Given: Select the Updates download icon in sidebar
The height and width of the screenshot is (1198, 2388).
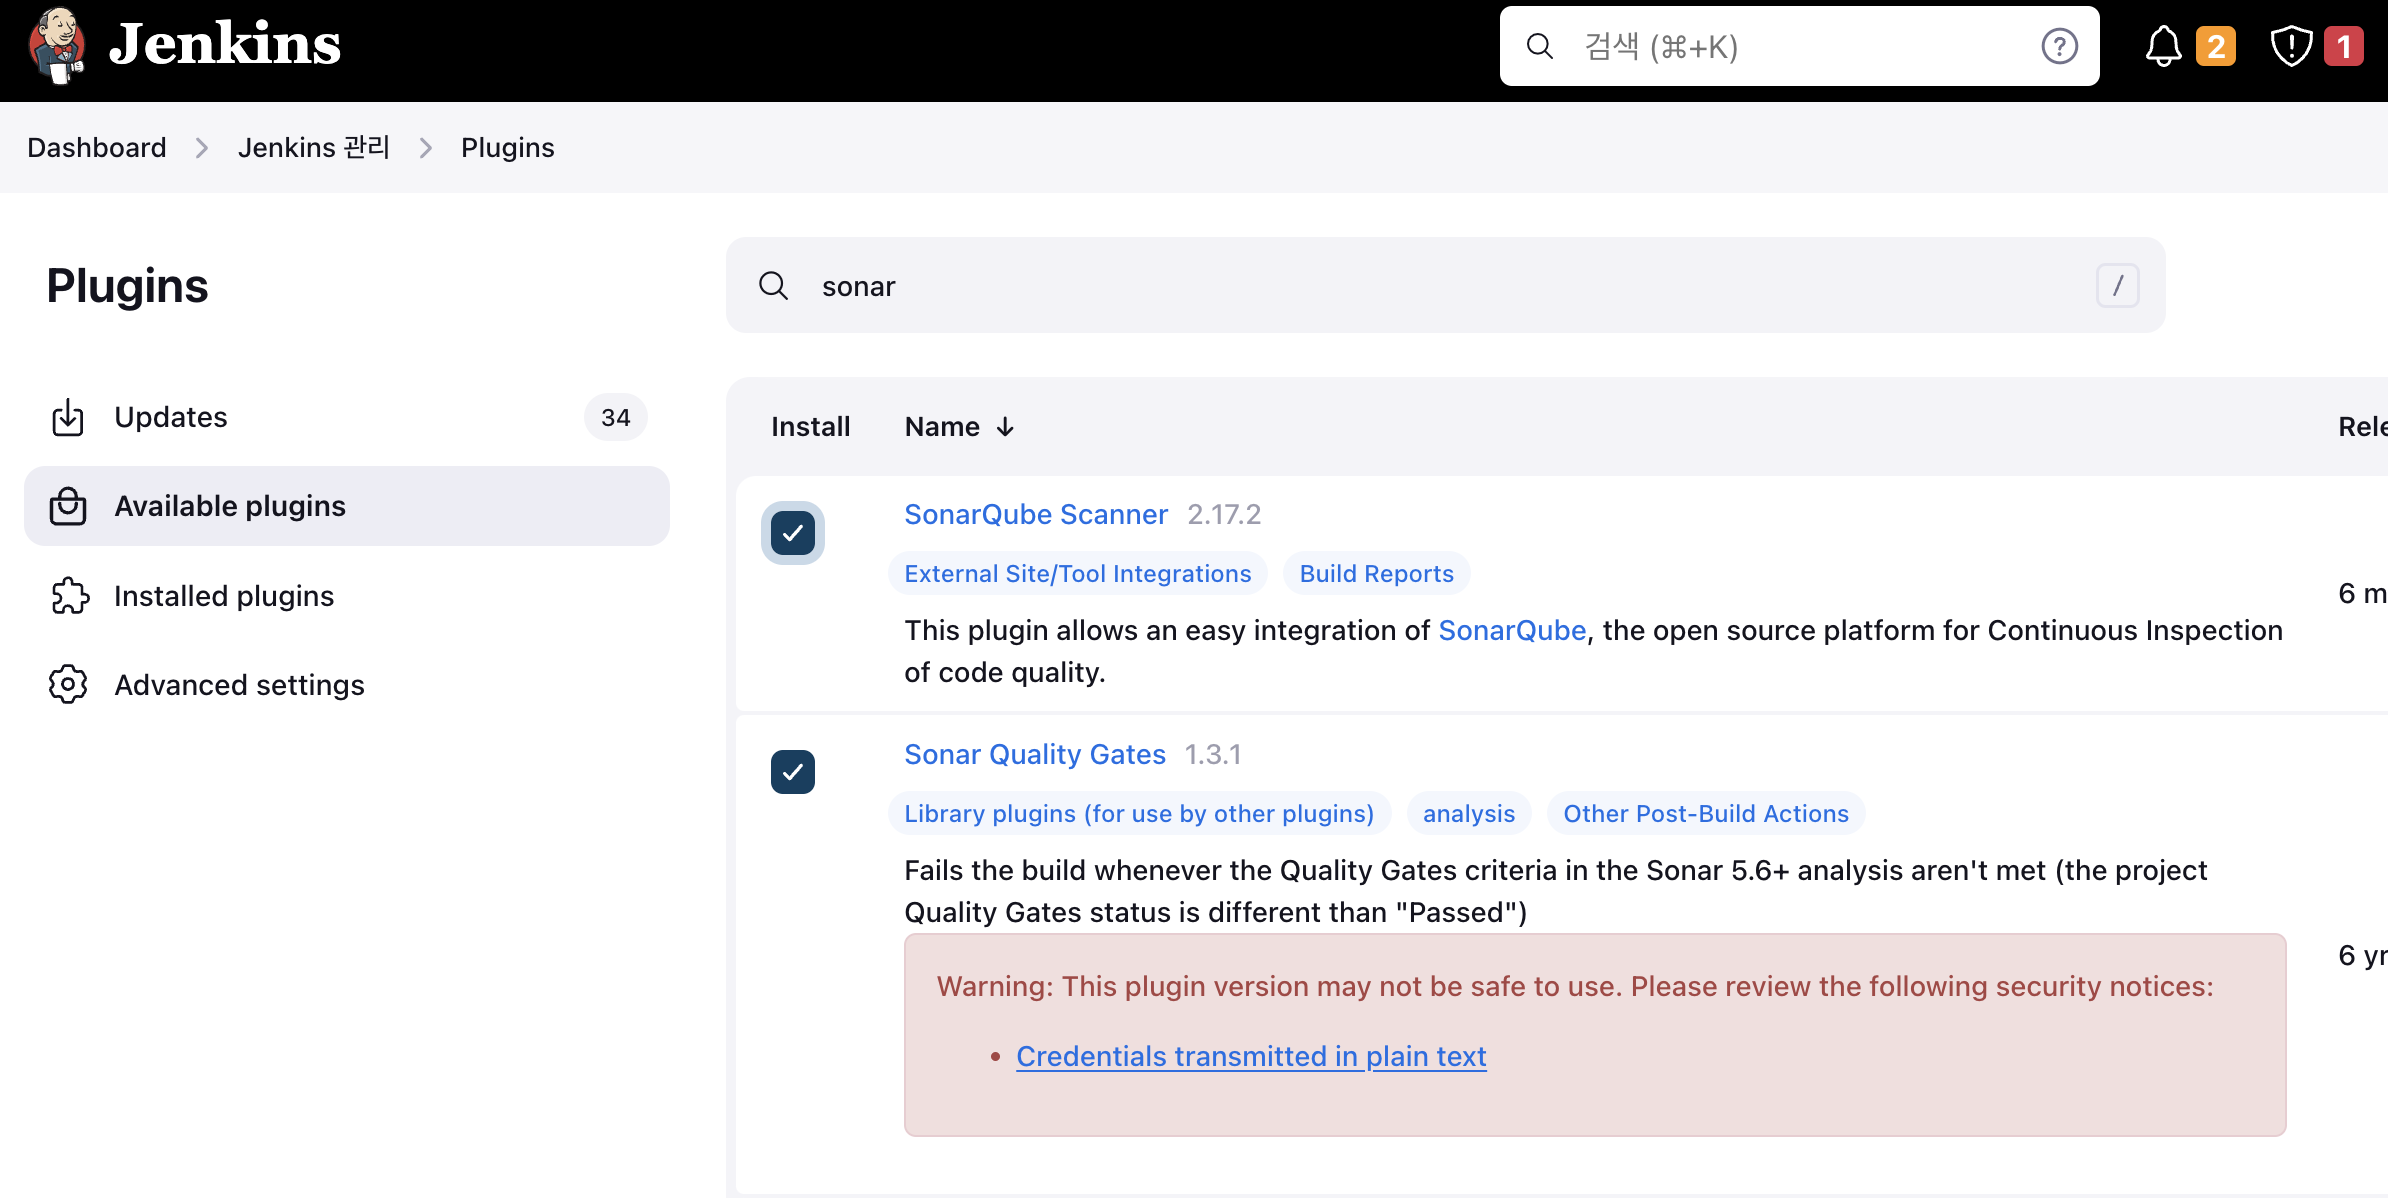Looking at the screenshot, I should click(67, 417).
